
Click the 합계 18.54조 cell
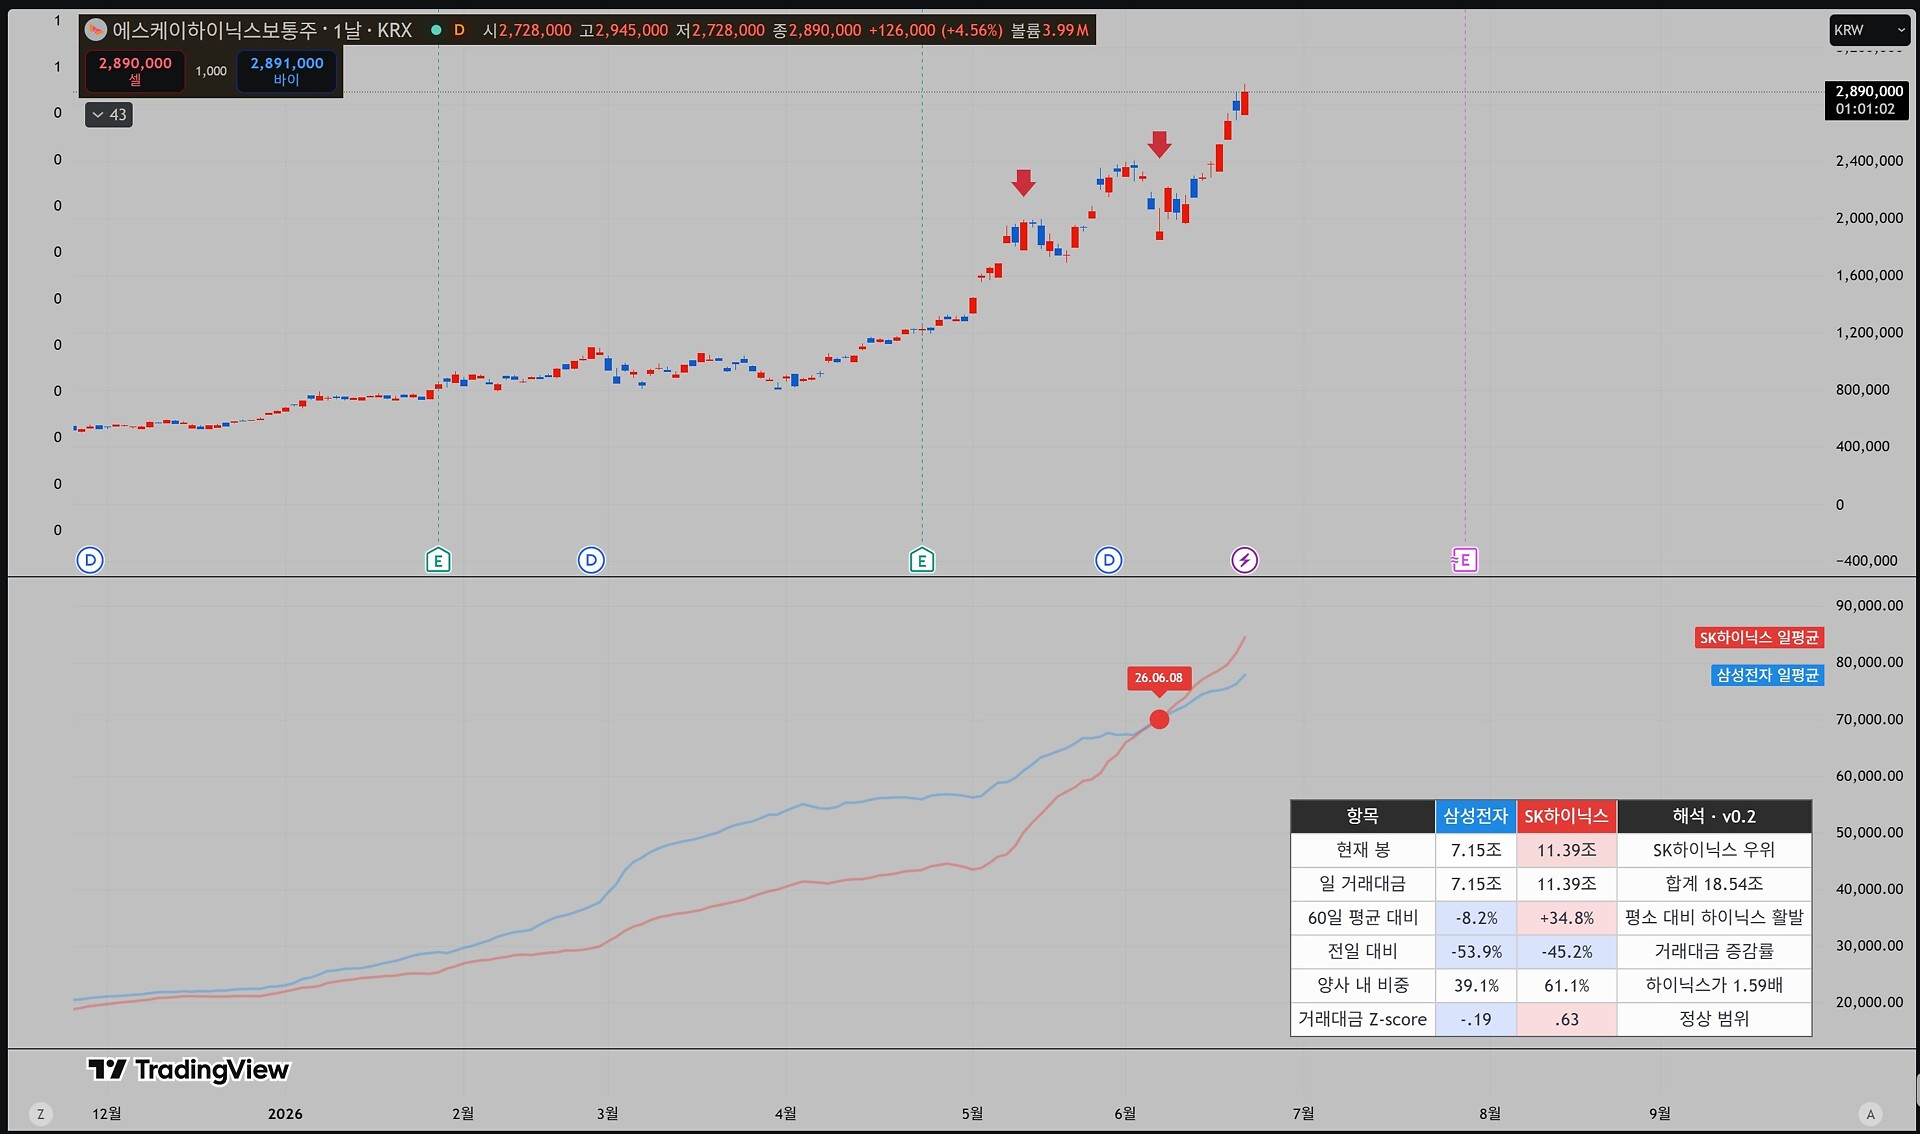(x=1714, y=884)
